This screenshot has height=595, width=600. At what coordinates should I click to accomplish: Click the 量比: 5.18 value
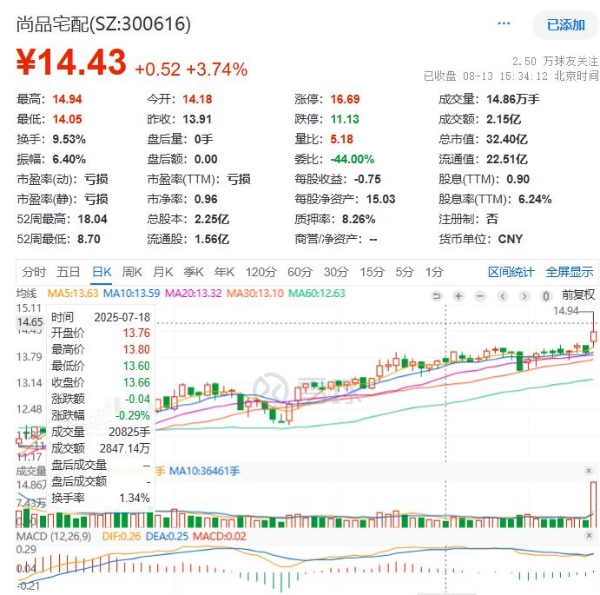coord(342,139)
